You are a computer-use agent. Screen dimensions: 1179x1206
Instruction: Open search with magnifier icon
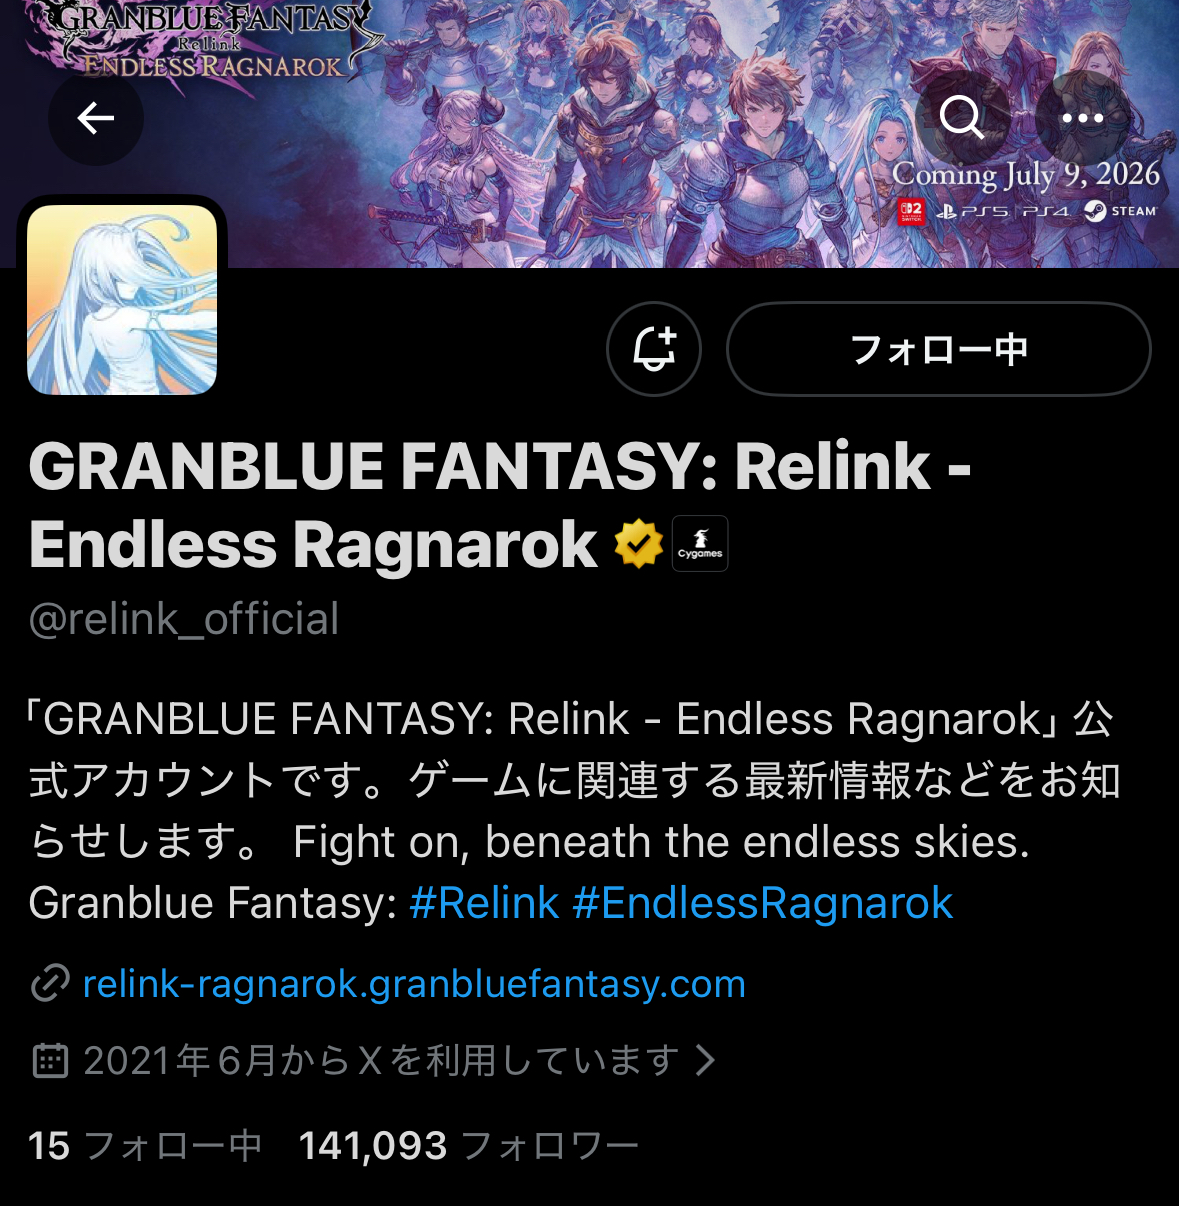[962, 118]
